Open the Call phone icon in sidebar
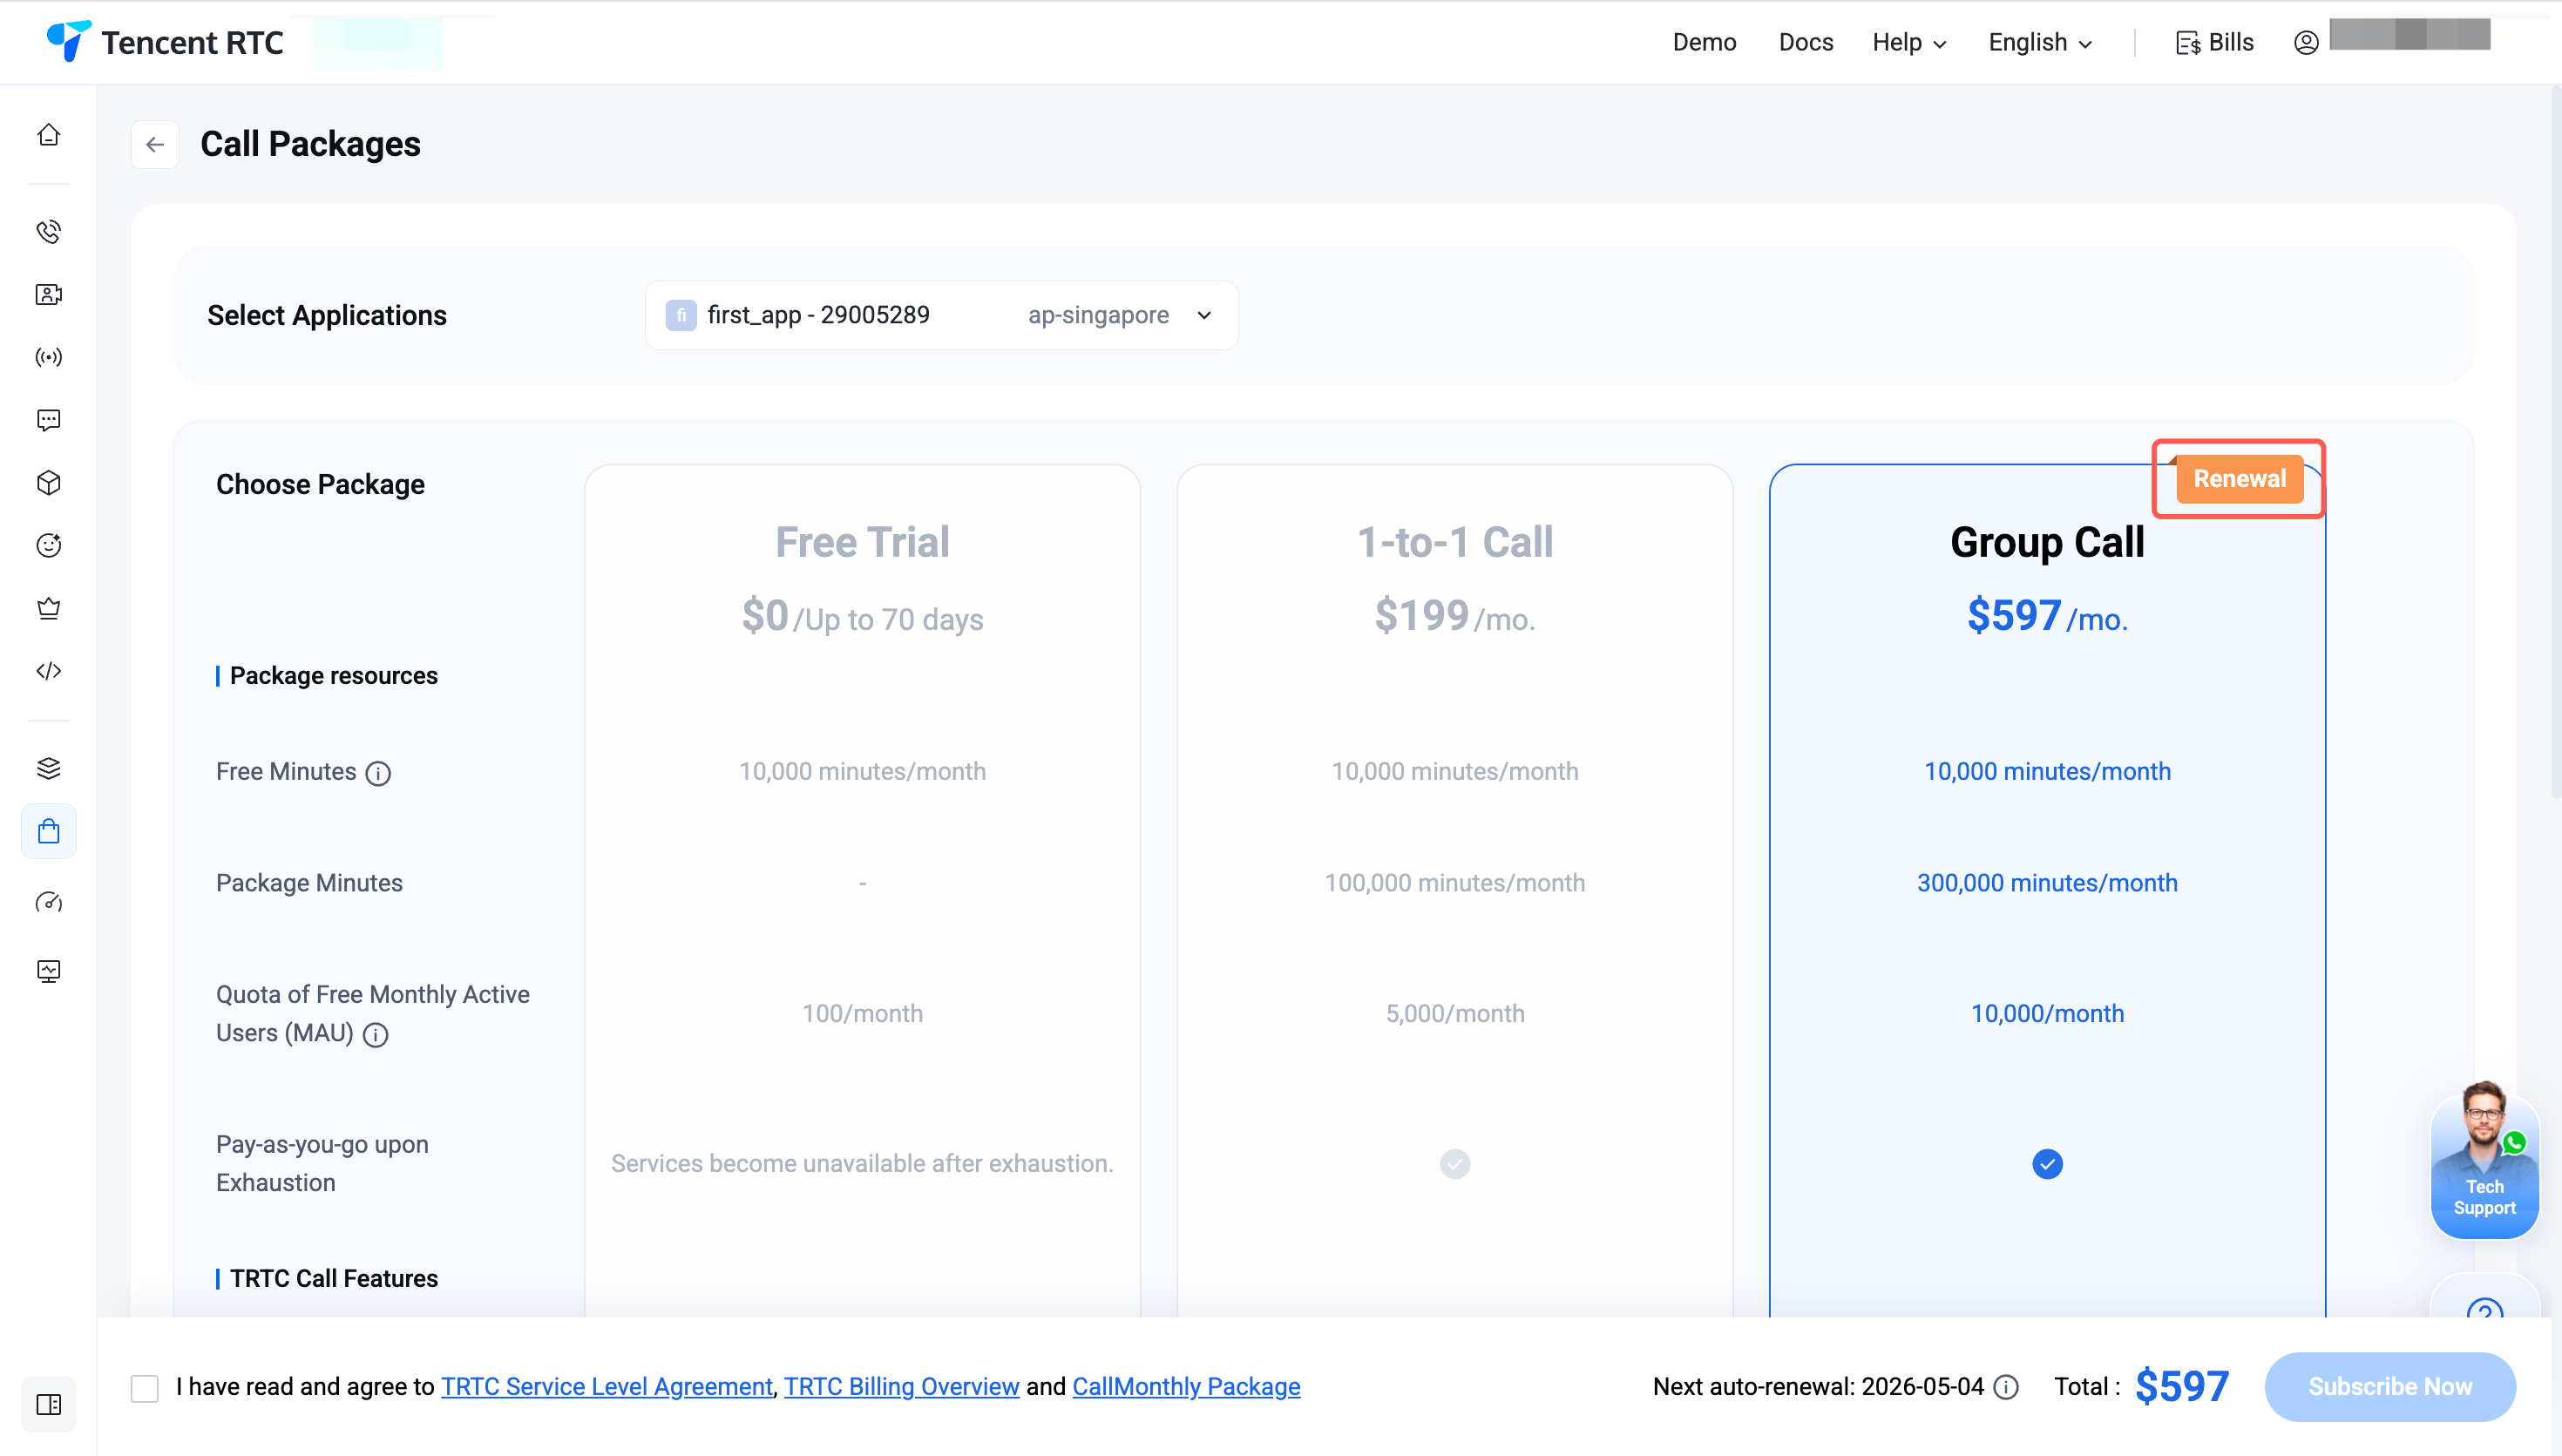Screen dimensions: 2562x1456 pyautogui.click(x=48, y=232)
